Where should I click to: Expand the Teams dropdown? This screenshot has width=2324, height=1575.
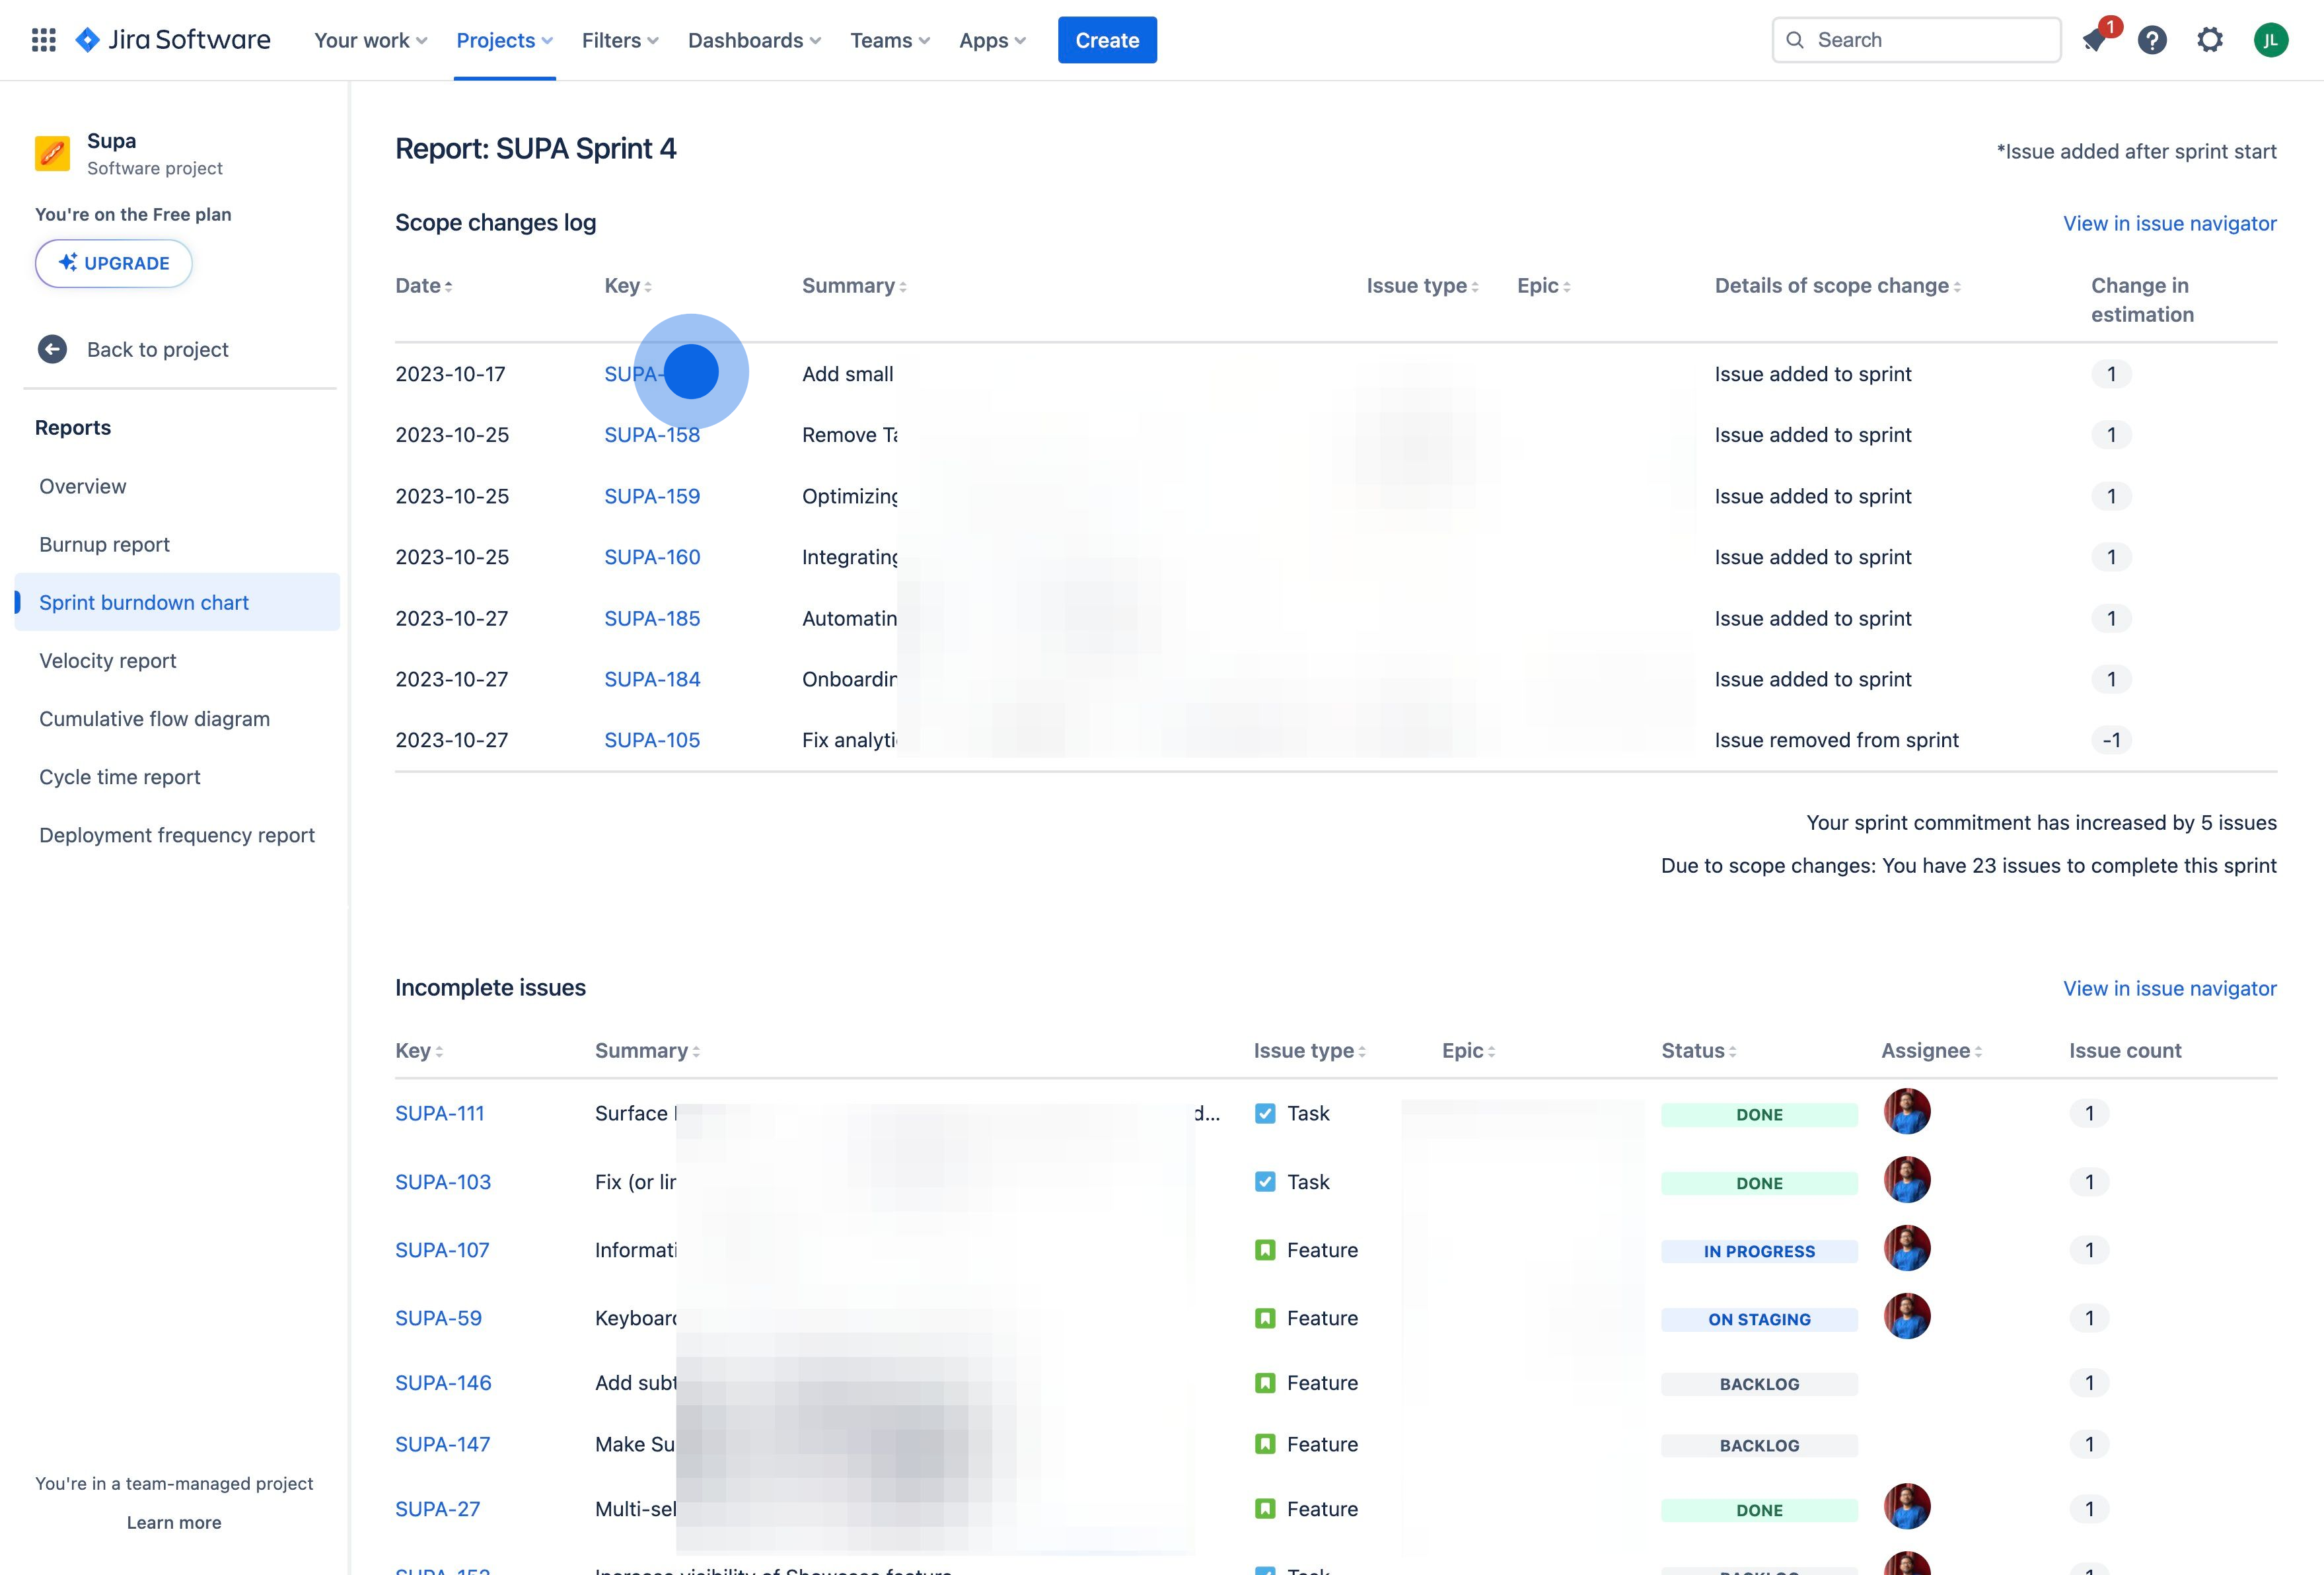pyautogui.click(x=890, y=40)
